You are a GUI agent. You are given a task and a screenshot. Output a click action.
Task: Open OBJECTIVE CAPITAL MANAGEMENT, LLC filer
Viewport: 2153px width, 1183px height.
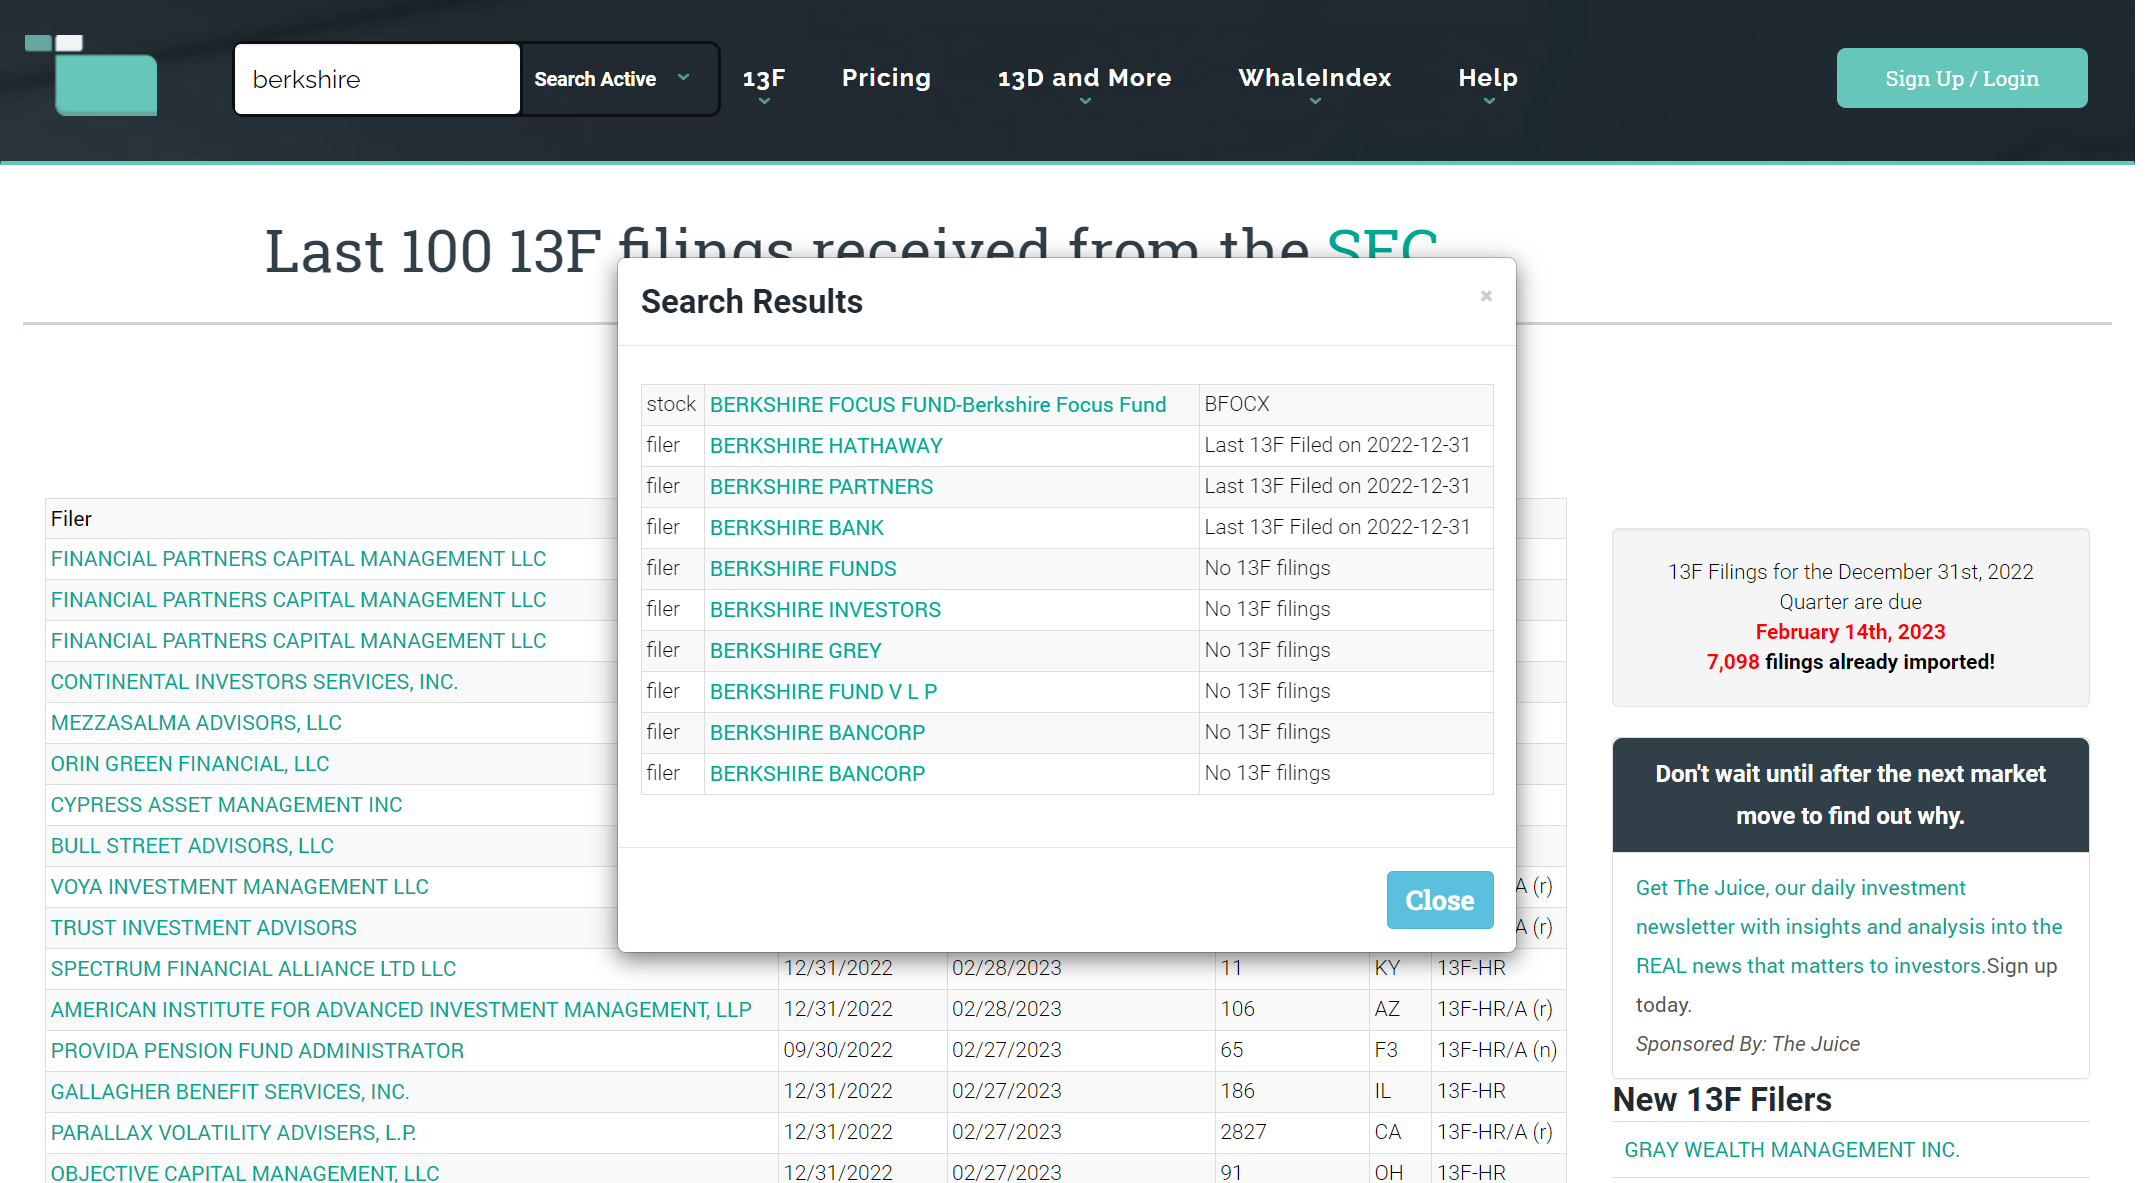[245, 1173]
